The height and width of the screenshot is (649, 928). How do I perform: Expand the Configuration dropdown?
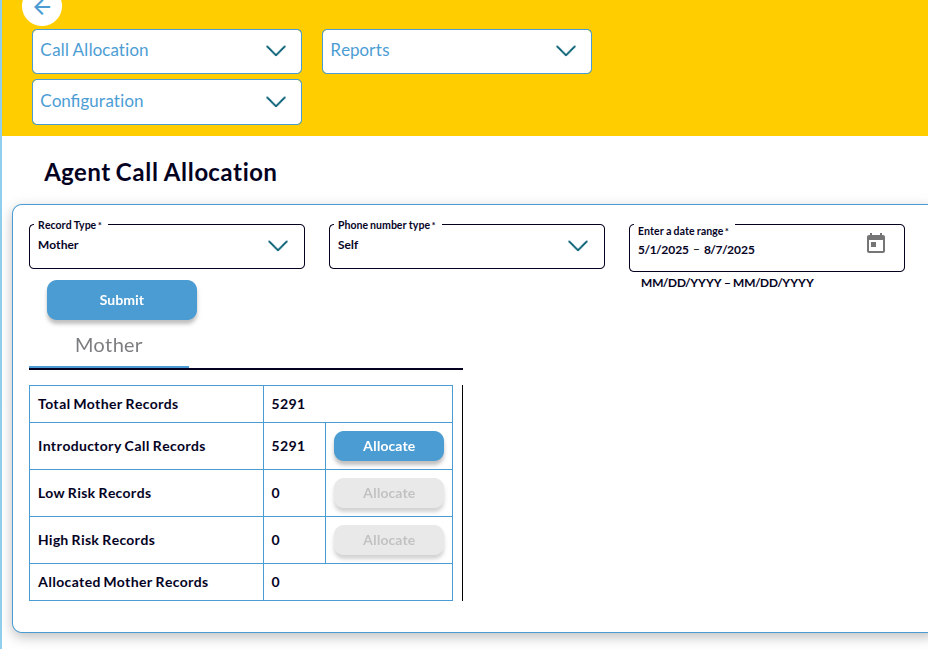pos(166,102)
